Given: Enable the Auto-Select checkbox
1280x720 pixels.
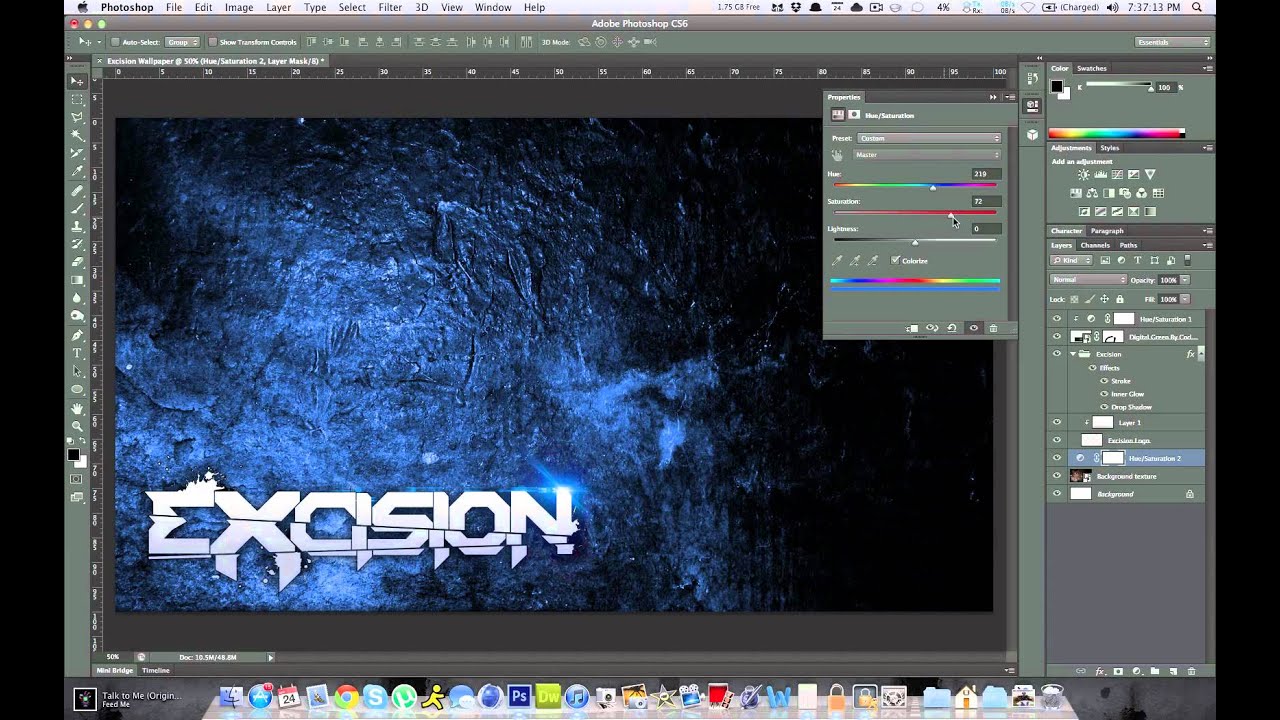Looking at the screenshot, I should coord(115,42).
